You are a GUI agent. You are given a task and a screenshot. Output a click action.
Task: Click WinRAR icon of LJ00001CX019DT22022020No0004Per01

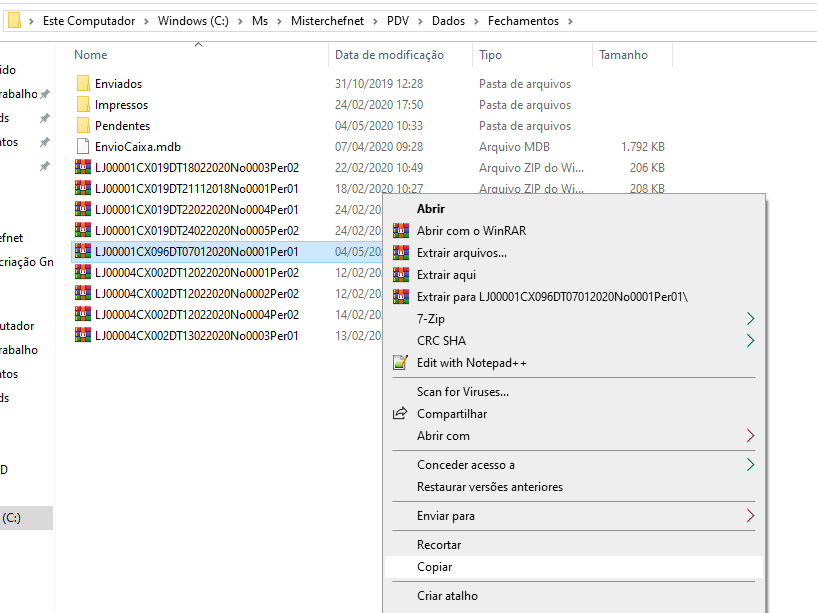click(x=83, y=209)
